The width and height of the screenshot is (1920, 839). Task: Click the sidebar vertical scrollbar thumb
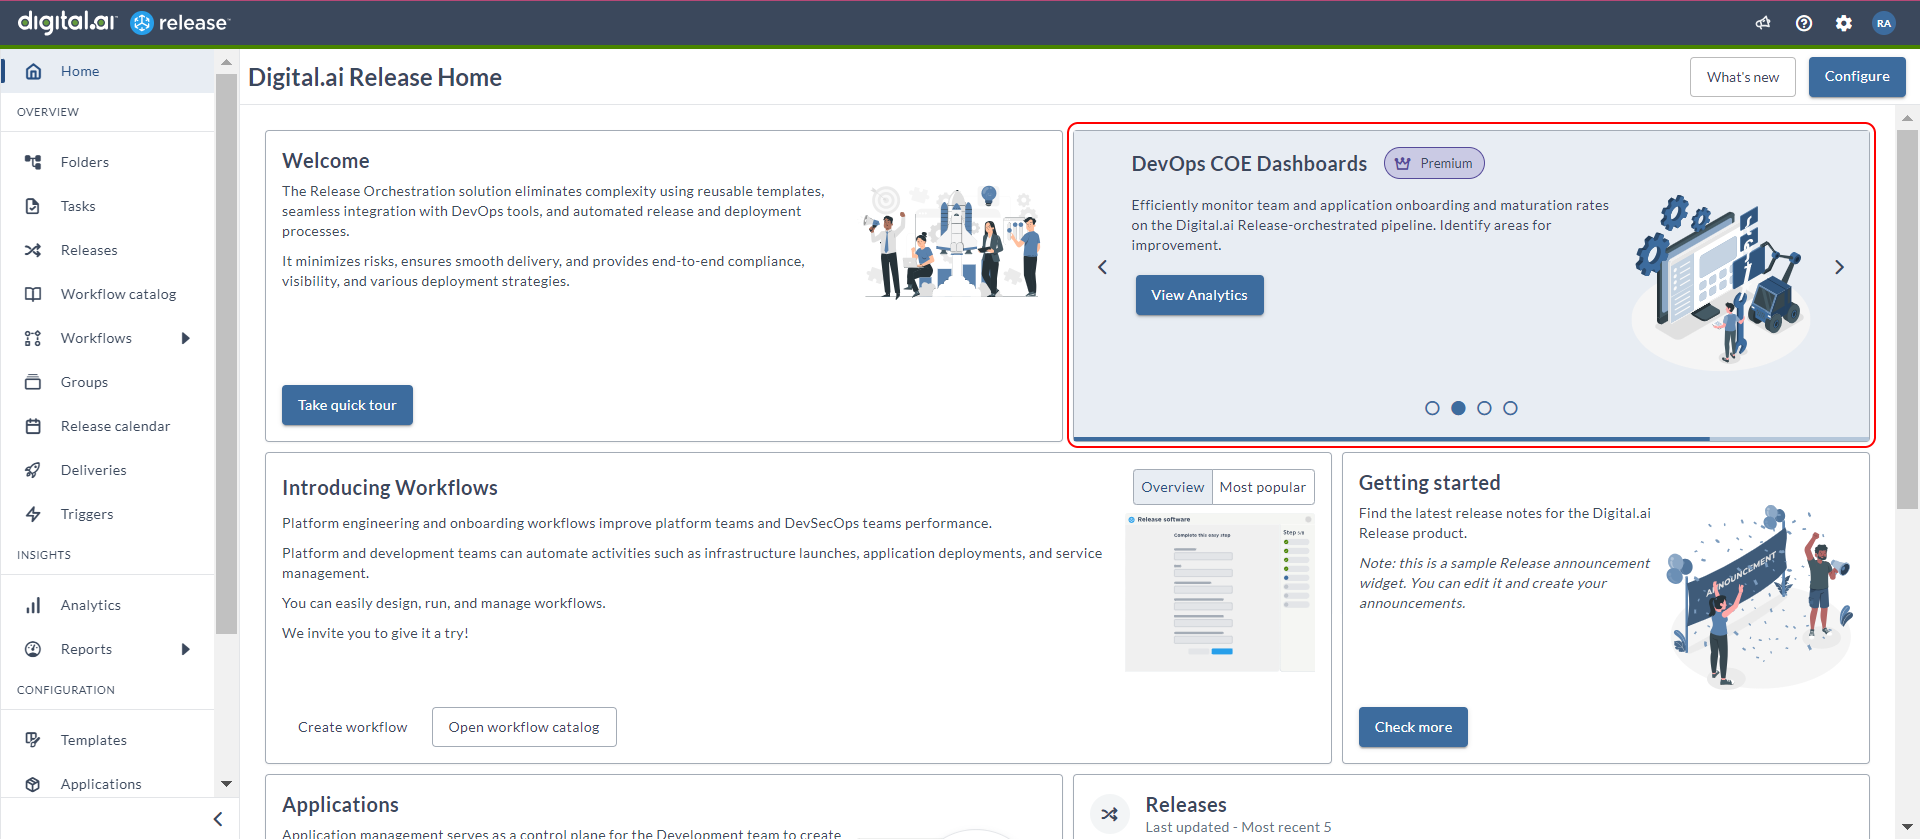click(x=227, y=353)
